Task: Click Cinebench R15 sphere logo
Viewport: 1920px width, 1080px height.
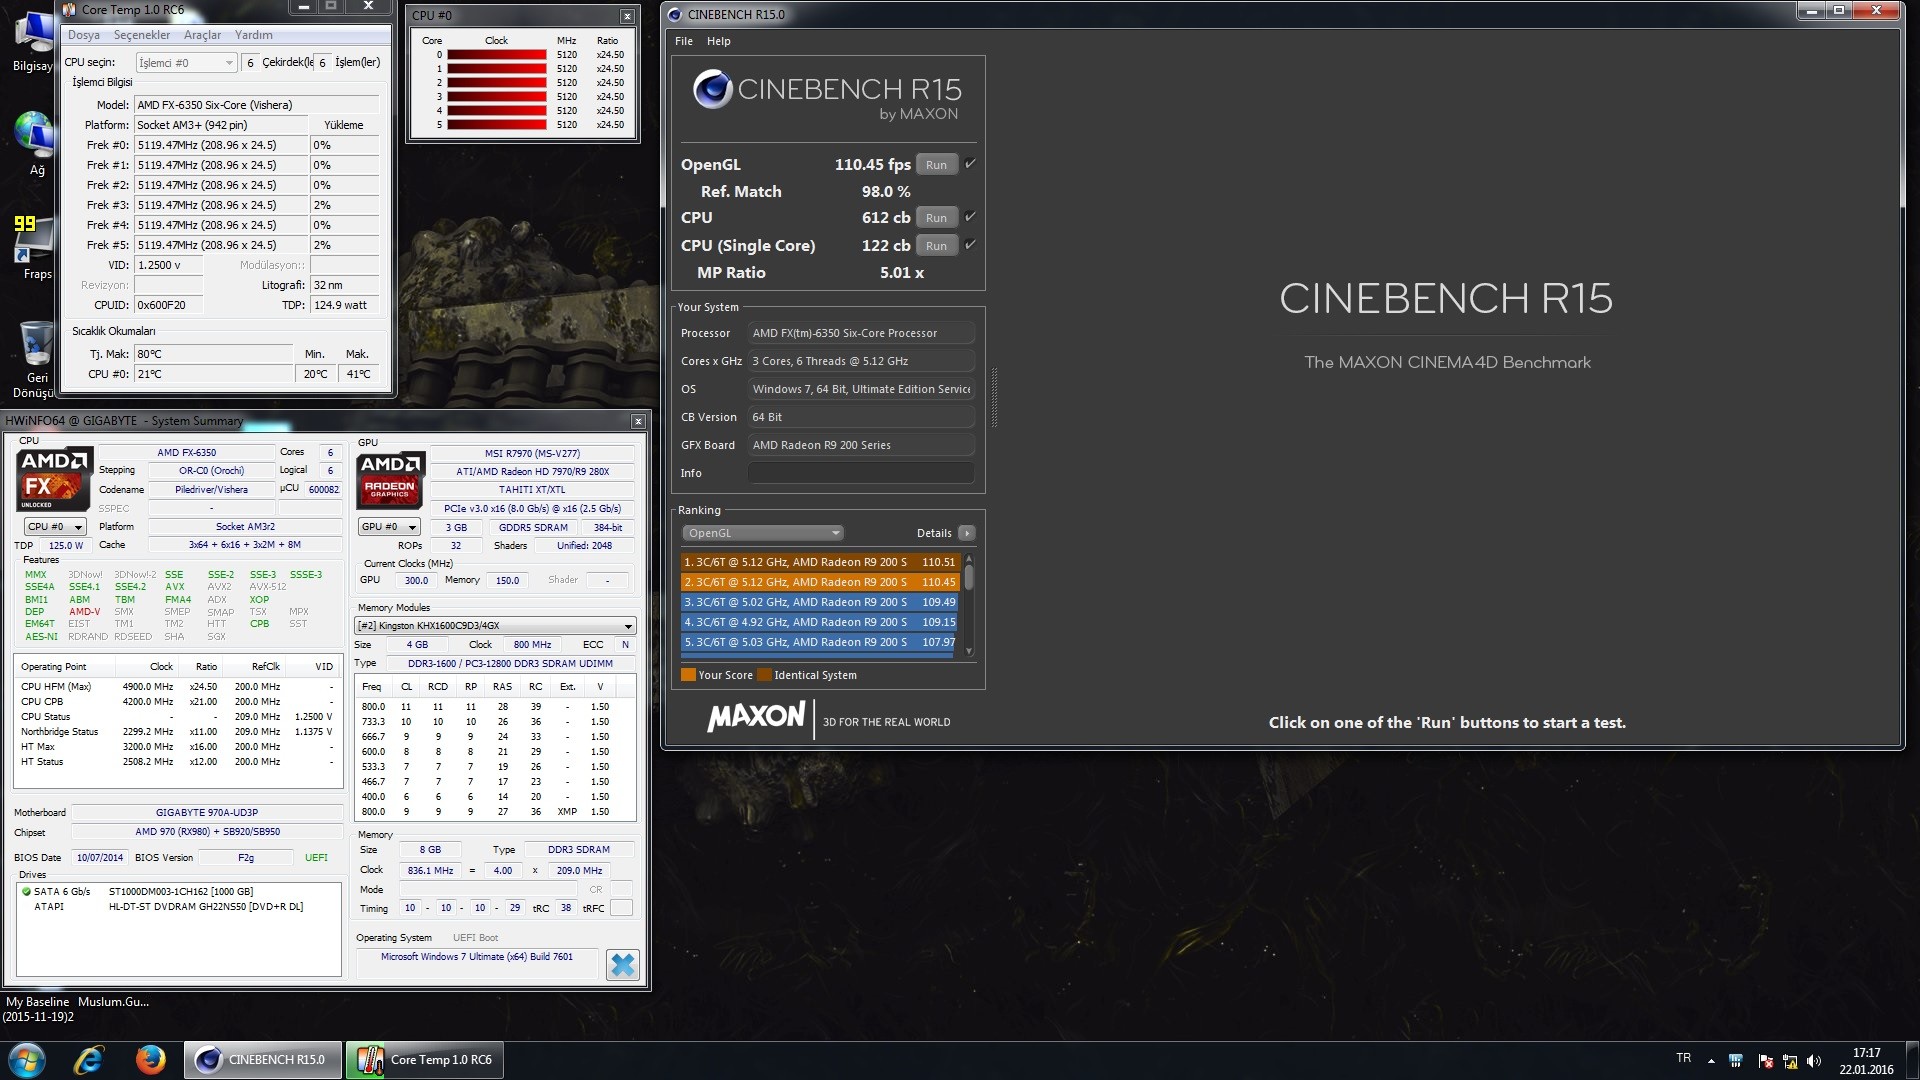Action: (x=712, y=89)
